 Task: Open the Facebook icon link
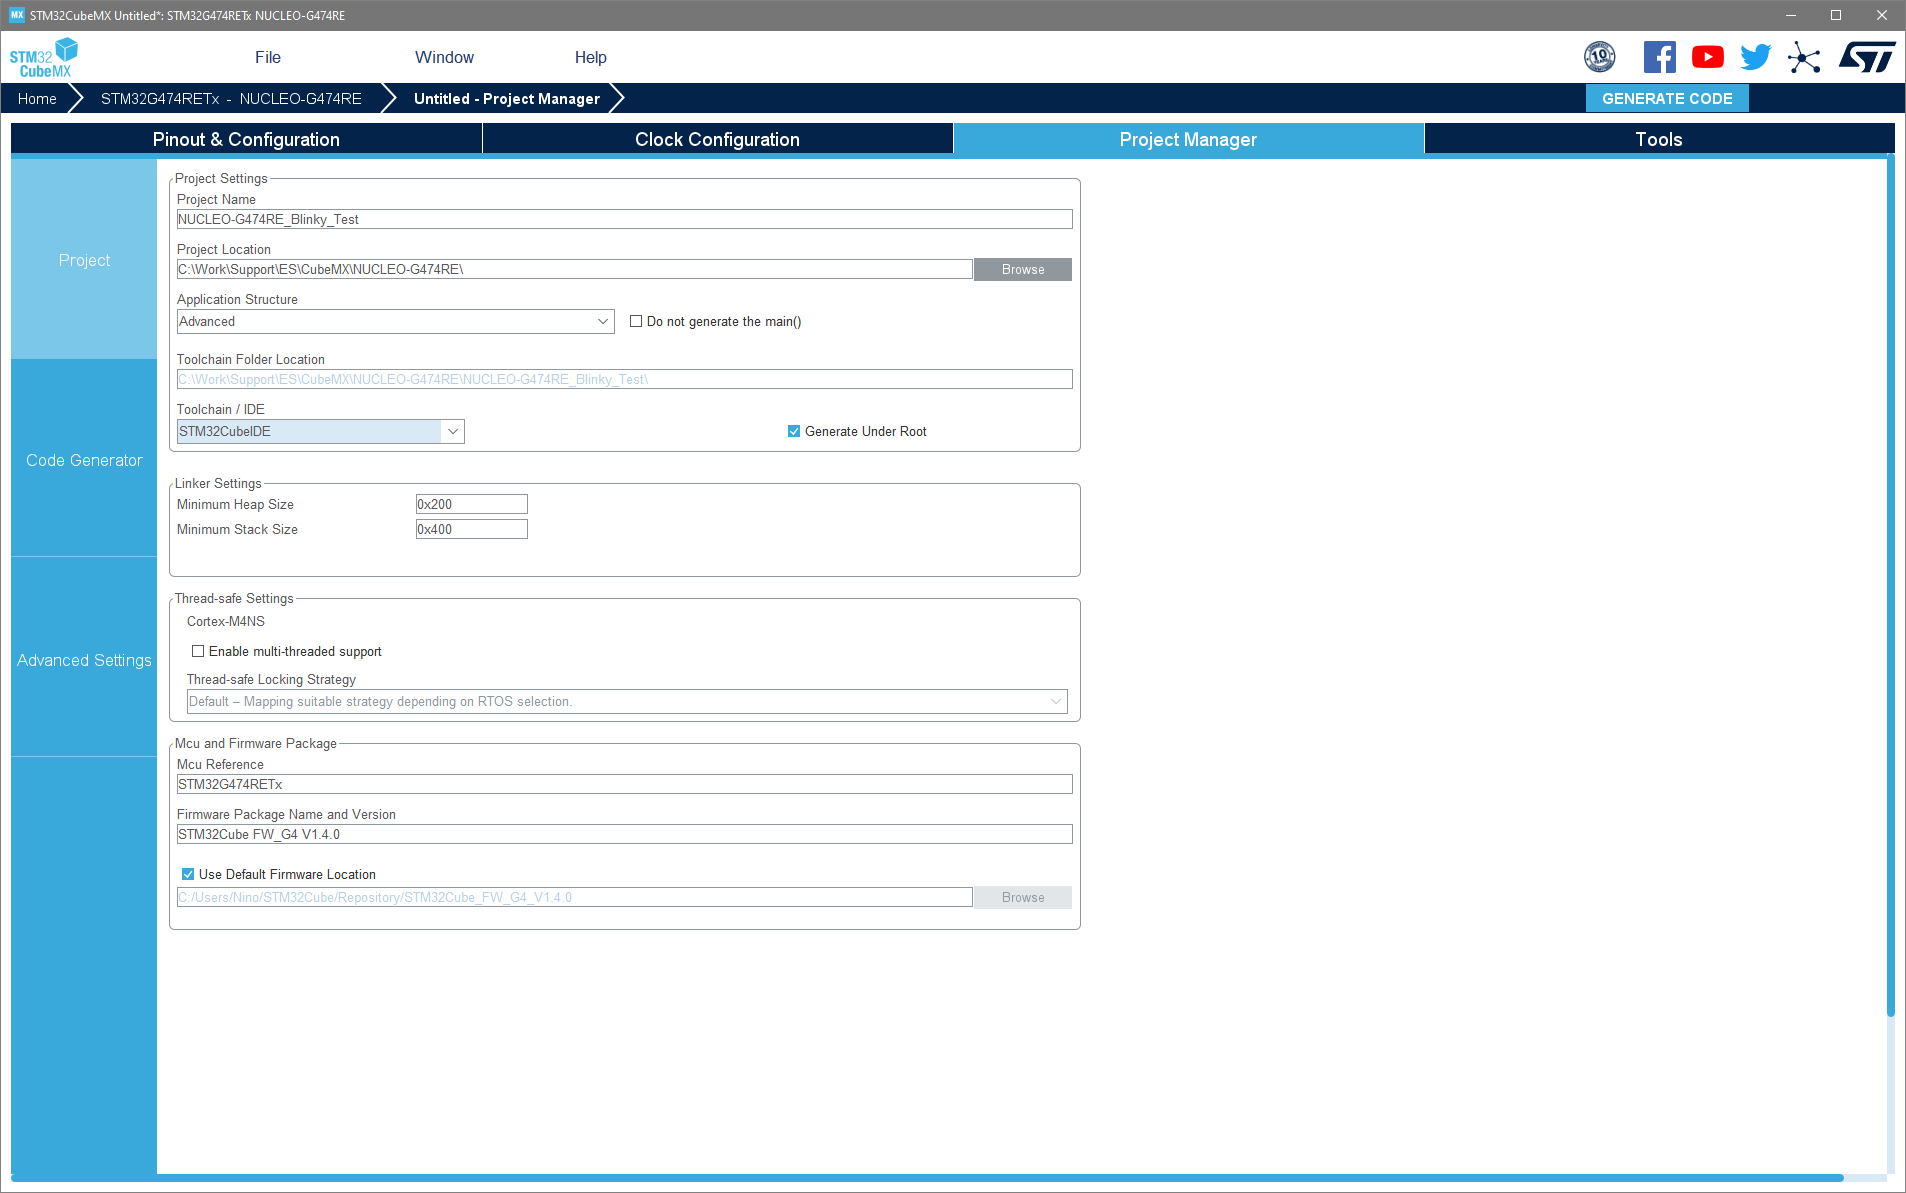click(x=1659, y=57)
